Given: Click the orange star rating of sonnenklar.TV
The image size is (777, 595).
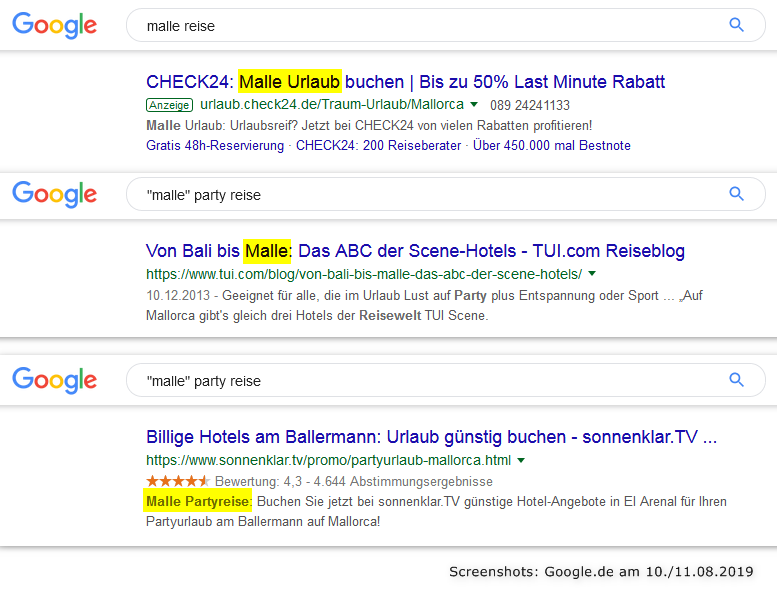Looking at the screenshot, I should [x=177, y=481].
